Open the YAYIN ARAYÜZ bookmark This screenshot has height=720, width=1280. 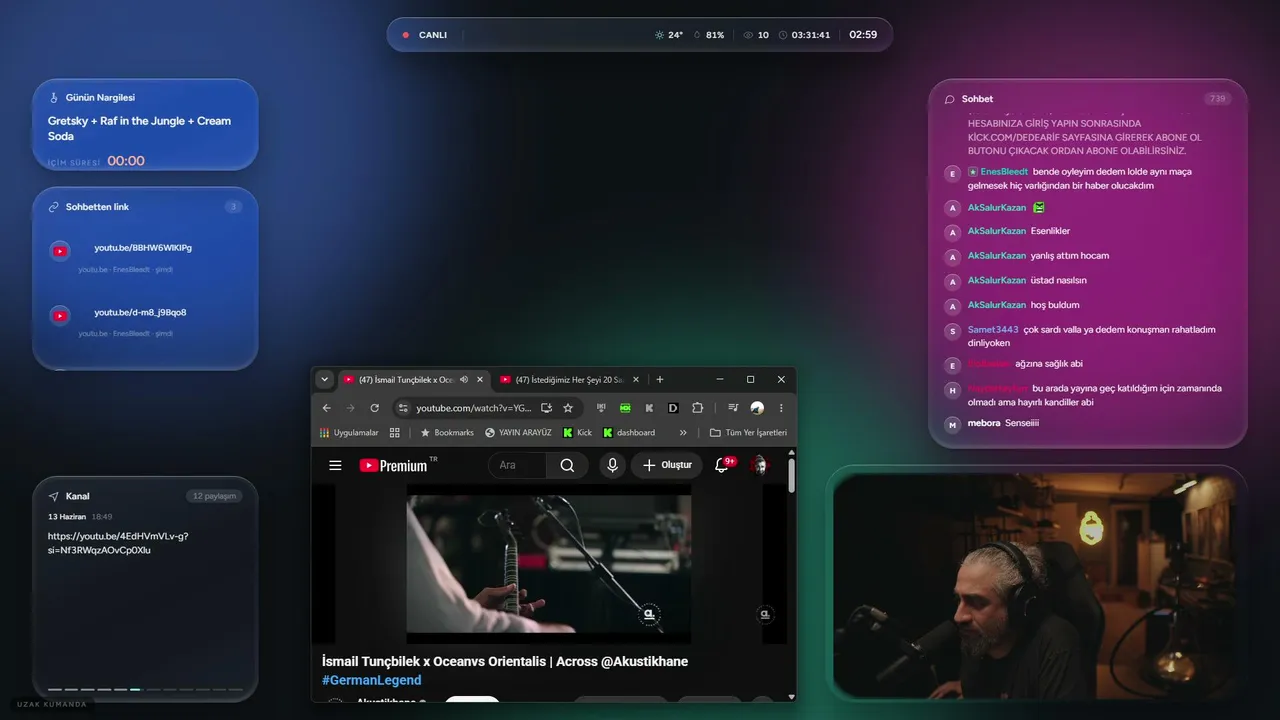[x=518, y=433]
